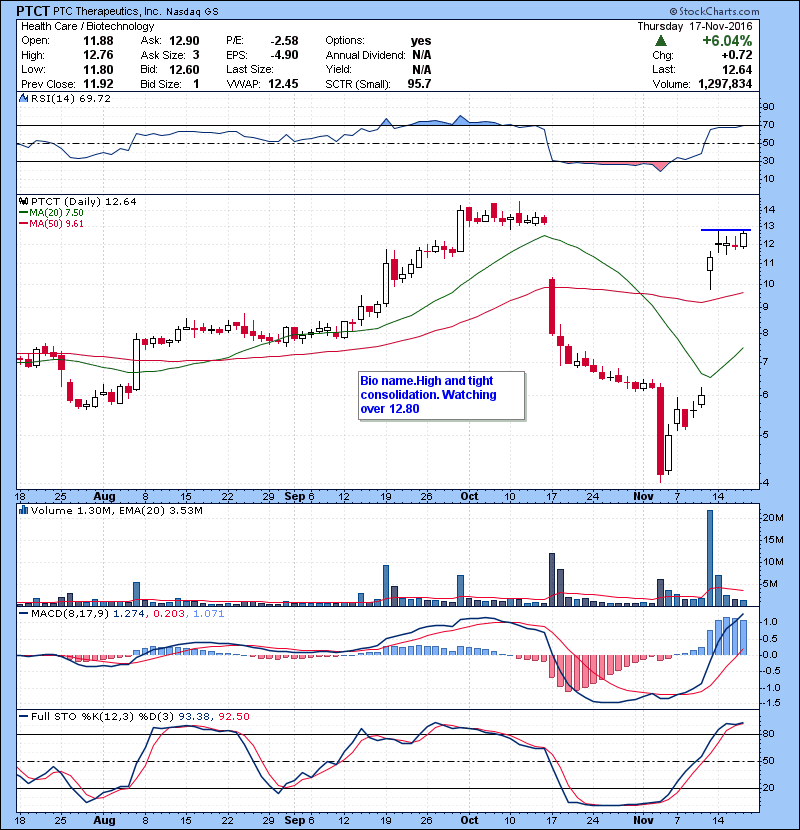
Task: Click the 90 label on the RSI axis
Action: click(768, 107)
